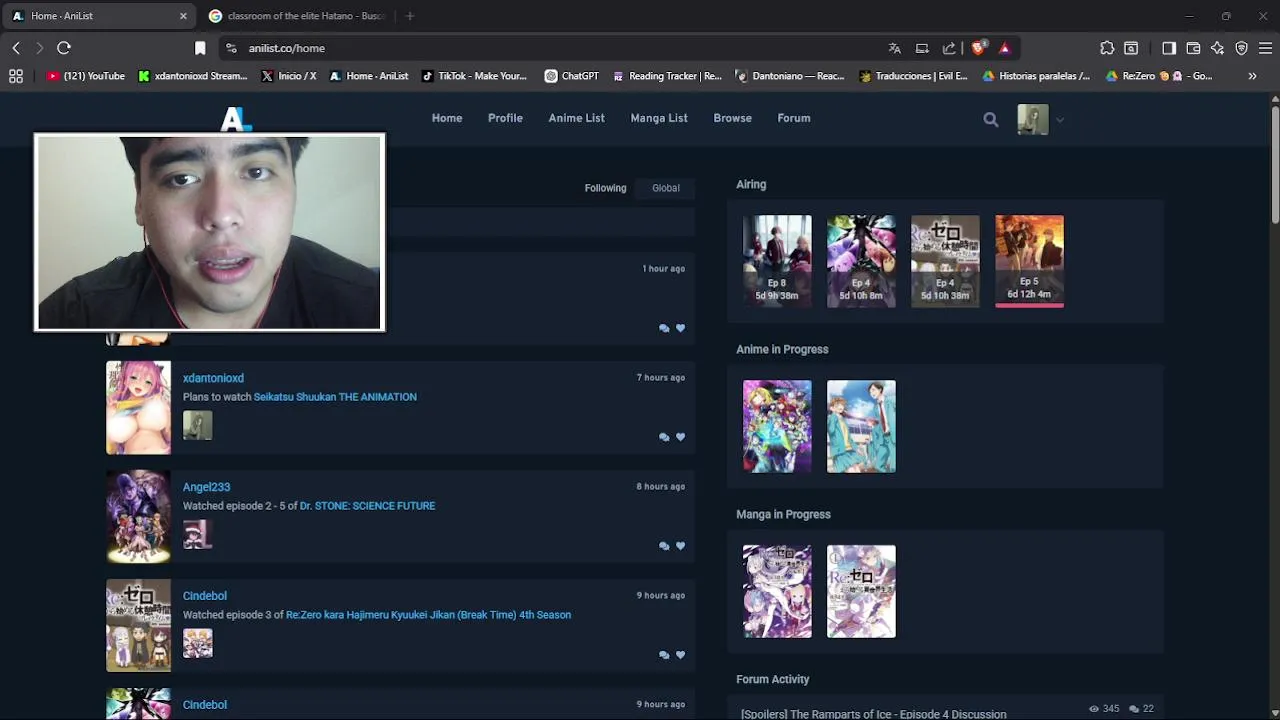Open the browser hamburger menu
Viewport: 1280px width, 720px height.
click(1265, 48)
